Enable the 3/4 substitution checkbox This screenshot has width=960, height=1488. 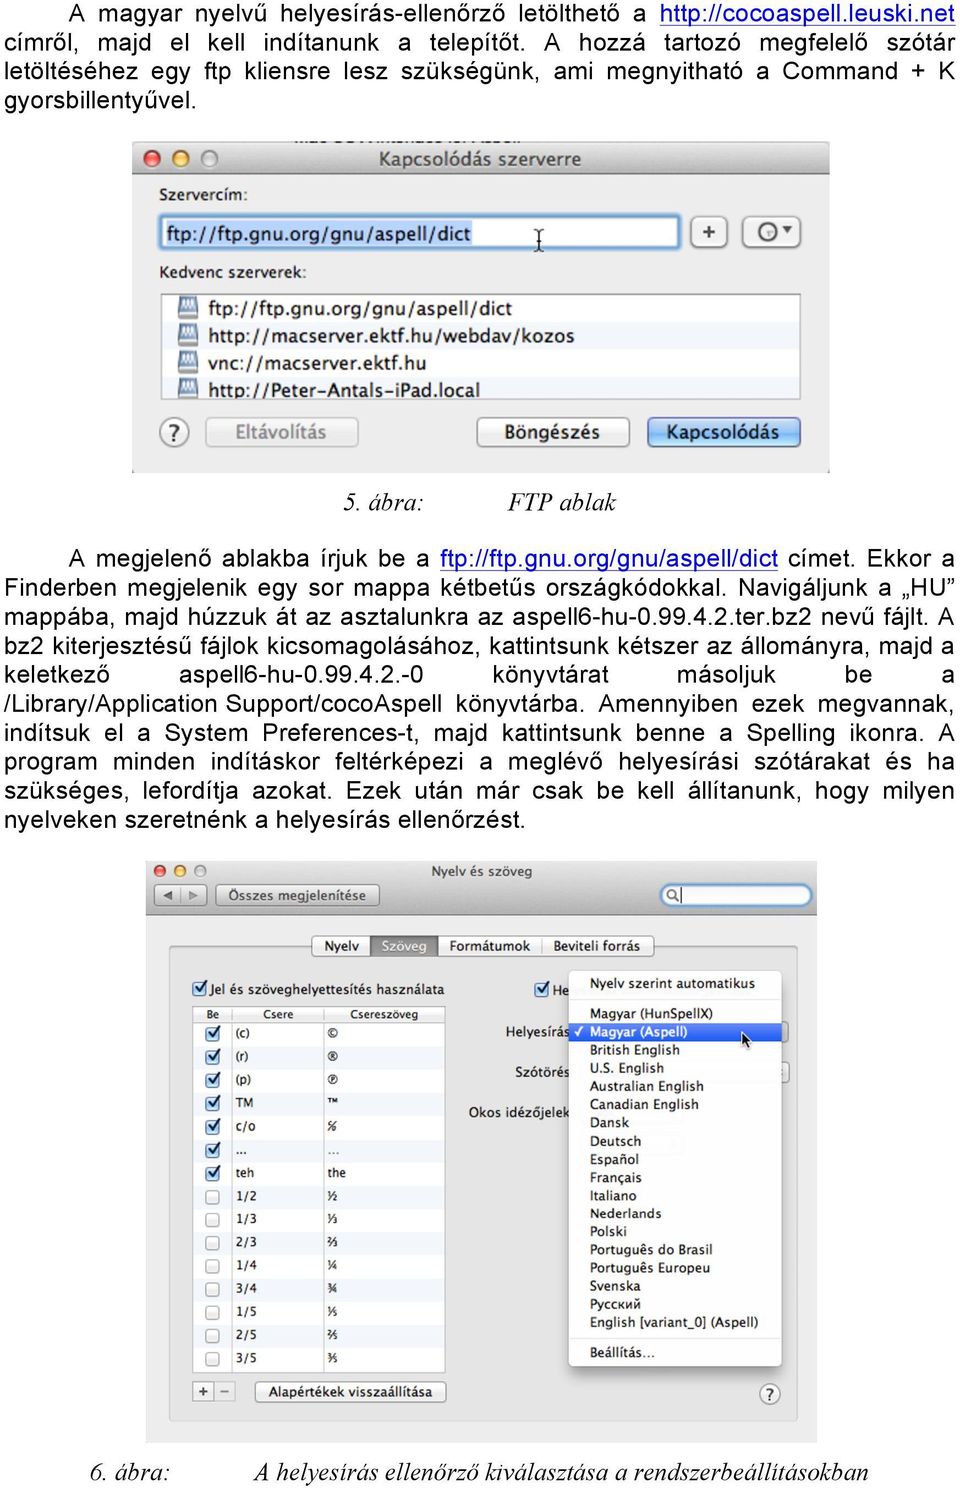[212, 1288]
